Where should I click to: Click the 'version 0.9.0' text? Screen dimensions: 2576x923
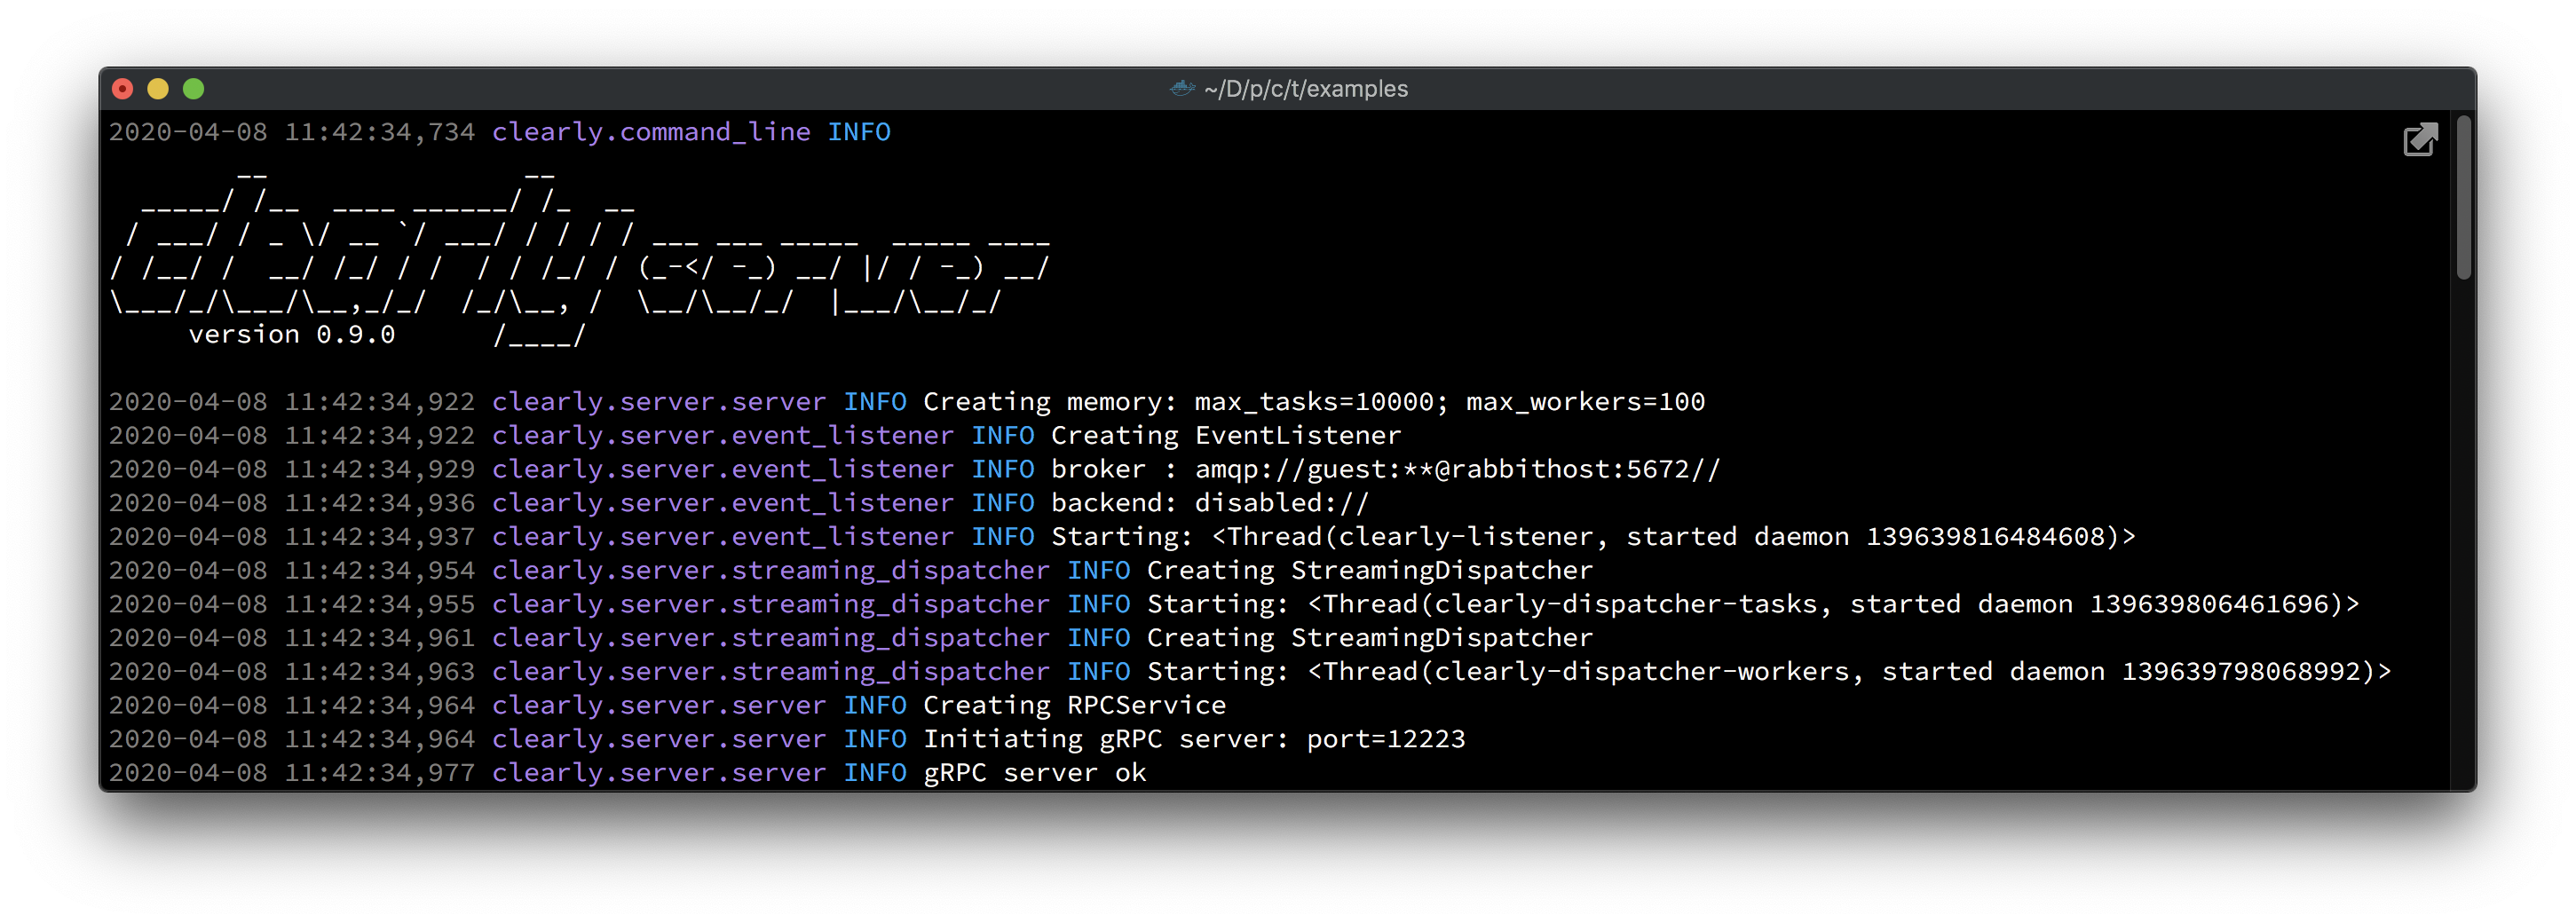tap(292, 335)
